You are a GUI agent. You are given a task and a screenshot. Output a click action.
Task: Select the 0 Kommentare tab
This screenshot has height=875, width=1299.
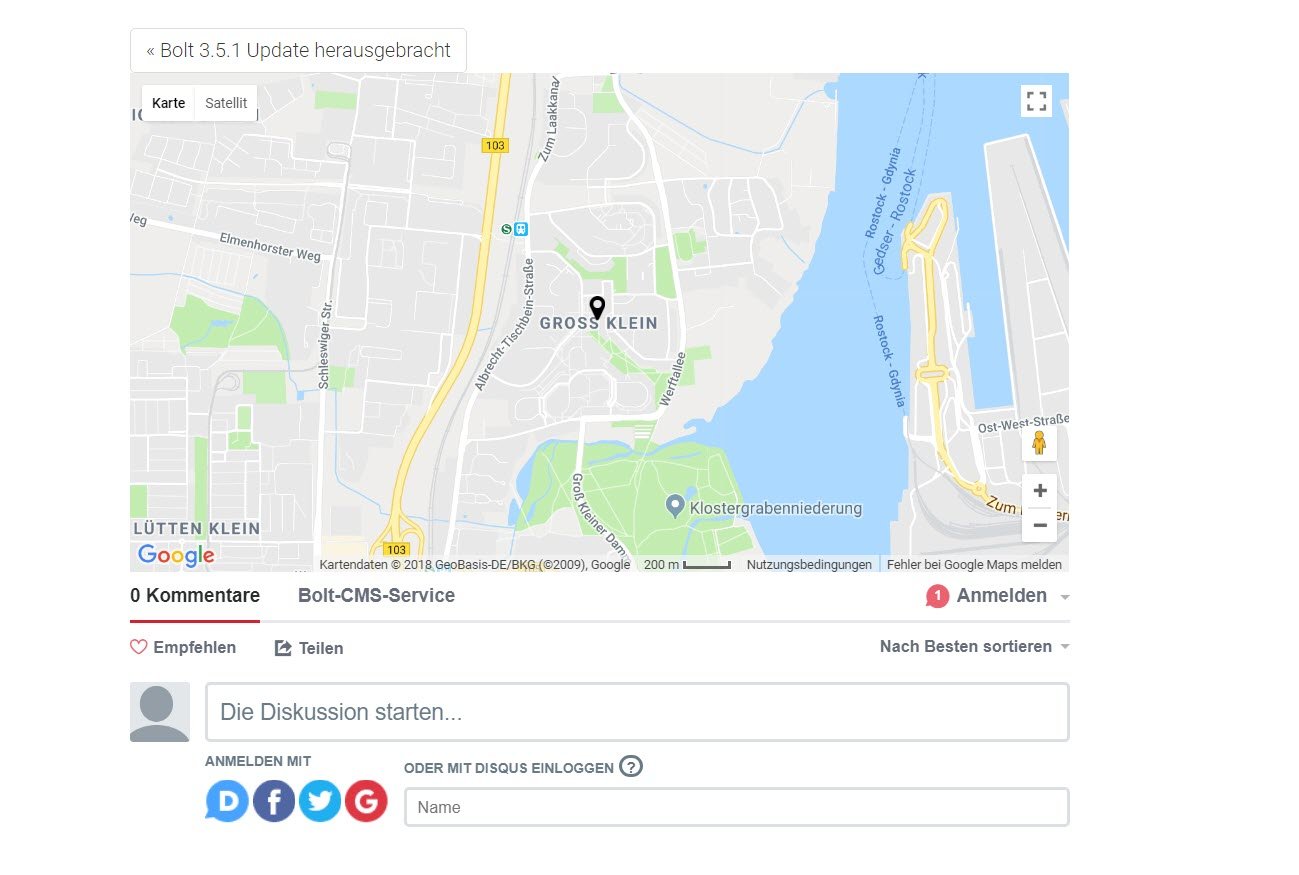click(195, 596)
